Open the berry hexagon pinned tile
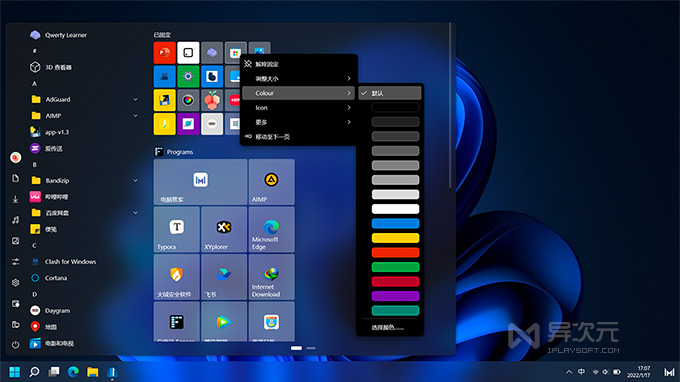This screenshot has width=680, height=382. pos(212,100)
